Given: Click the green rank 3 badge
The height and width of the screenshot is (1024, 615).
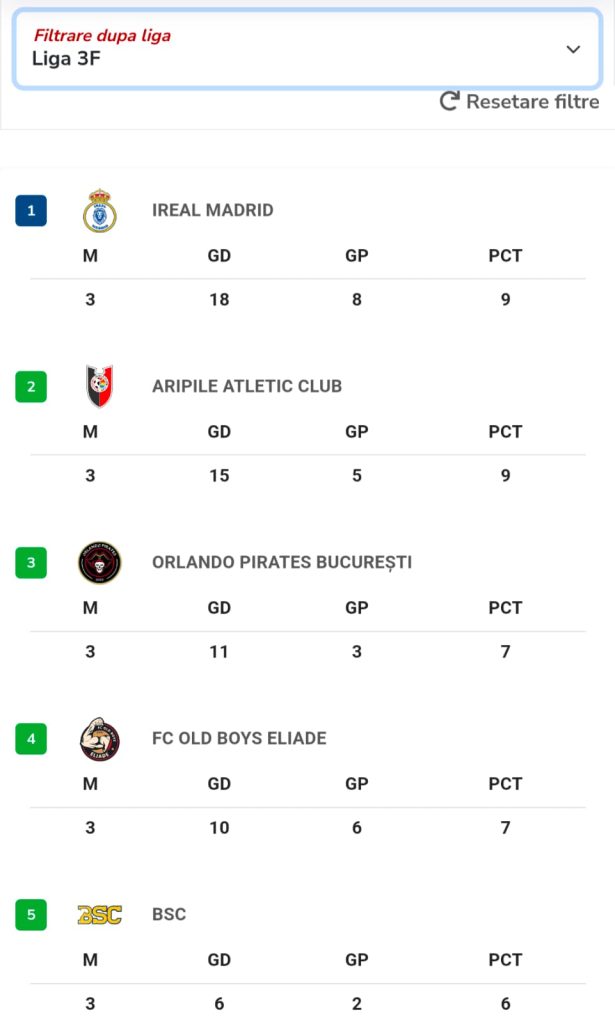Looking at the screenshot, I should [31, 562].
